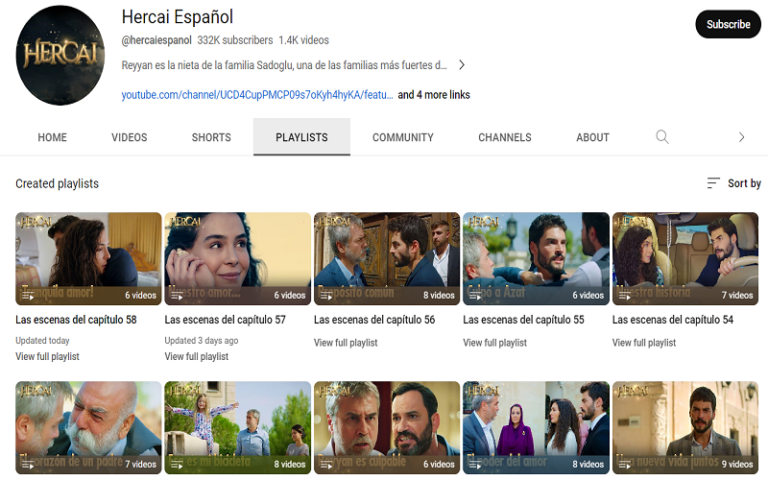
Task: Click playlist queue icon on capítulo 57 thumbnail
Action: click(x=177, y=295)
